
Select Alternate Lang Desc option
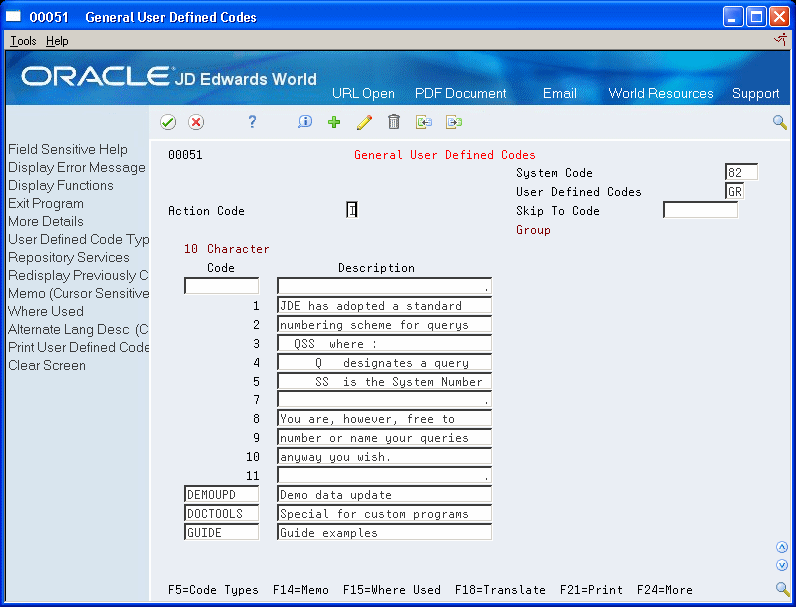(79, 329)
